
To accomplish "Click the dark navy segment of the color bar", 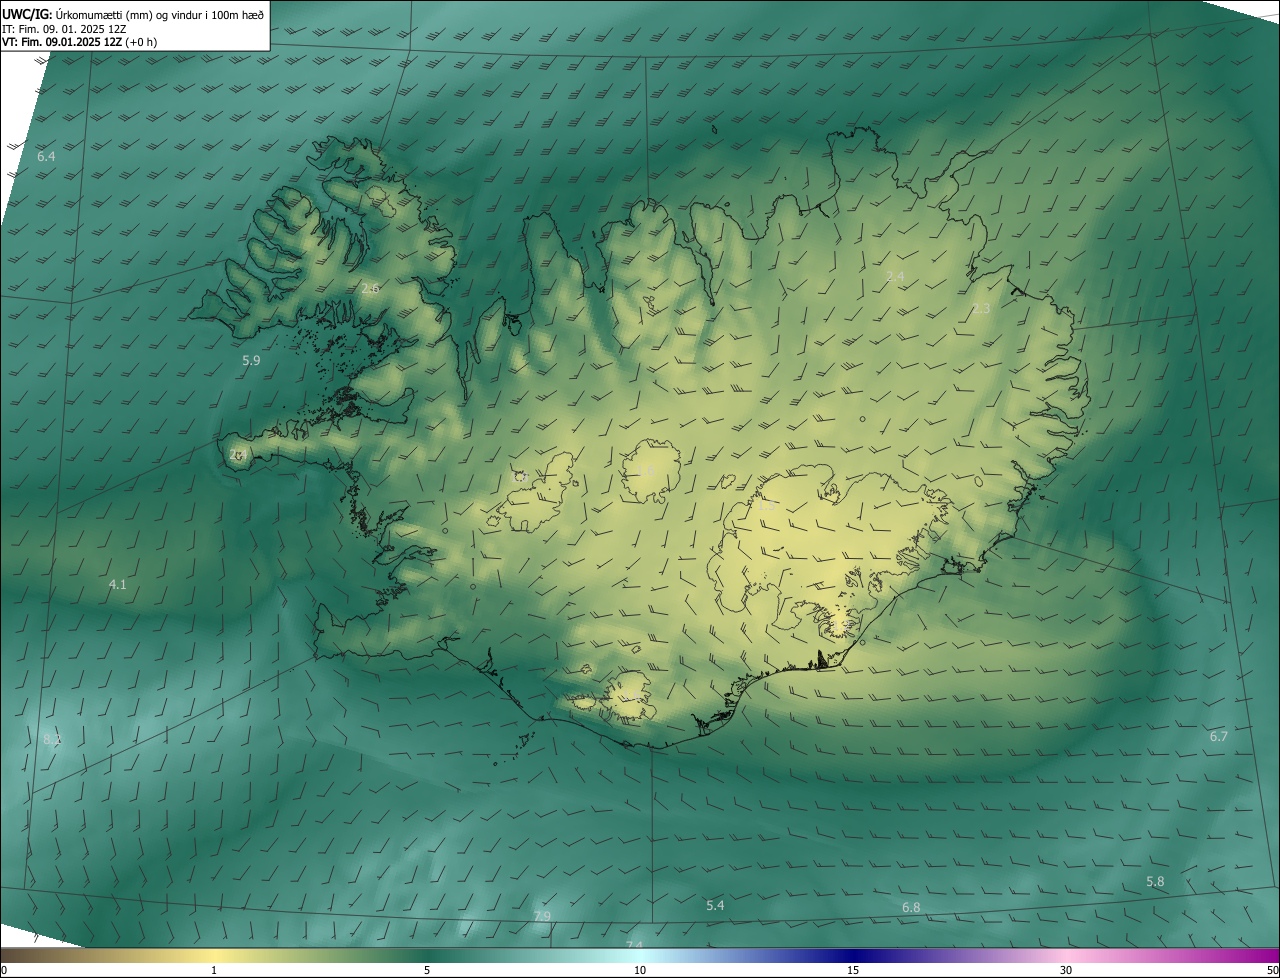I will pyautogui.click(x=853, y=955).
